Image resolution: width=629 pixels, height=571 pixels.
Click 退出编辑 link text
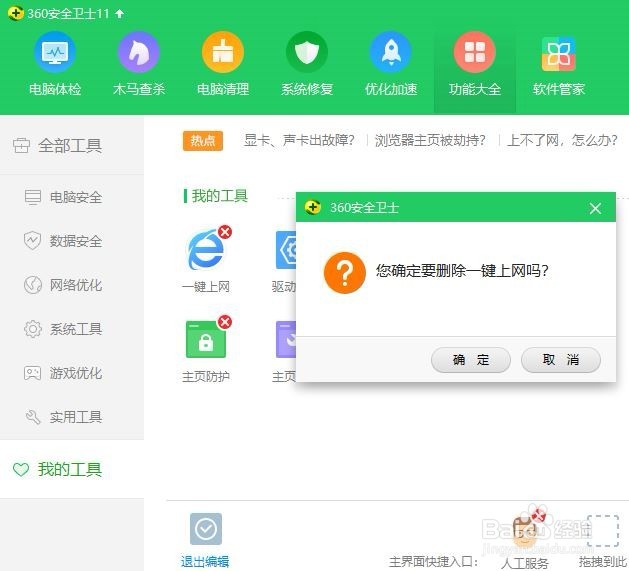point(205,561)
